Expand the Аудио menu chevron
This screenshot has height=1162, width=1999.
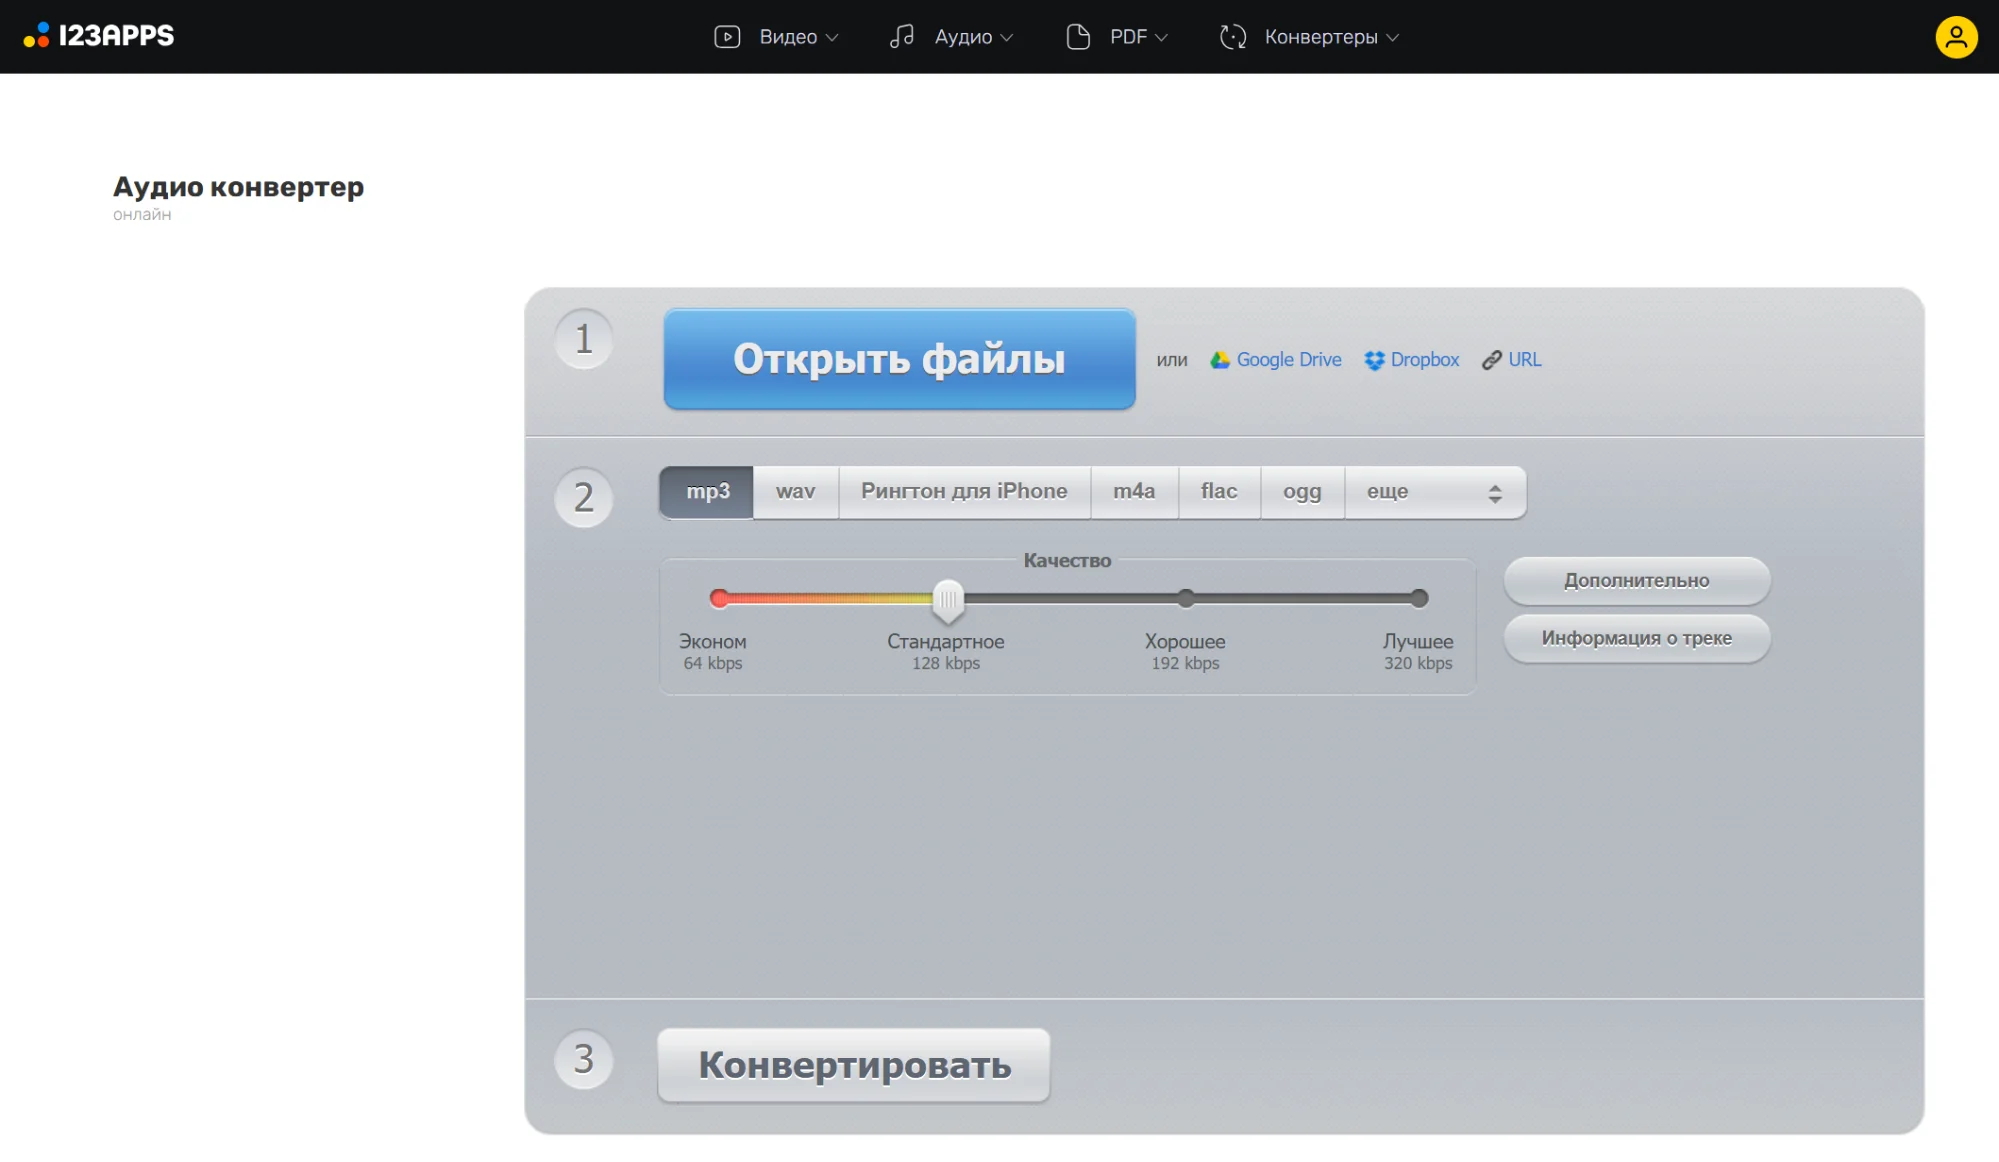coord(1007,38)
